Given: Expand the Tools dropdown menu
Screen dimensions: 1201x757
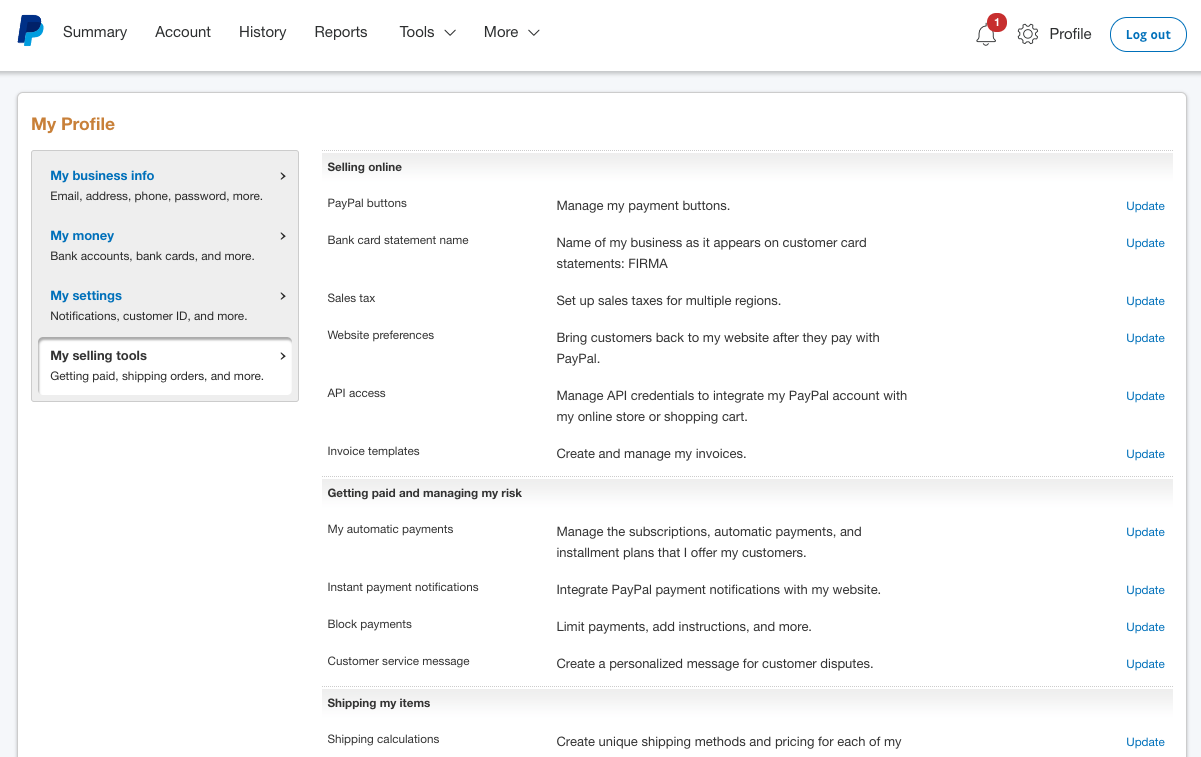Looking at the screenshot, I should click(x=427, y=32).
